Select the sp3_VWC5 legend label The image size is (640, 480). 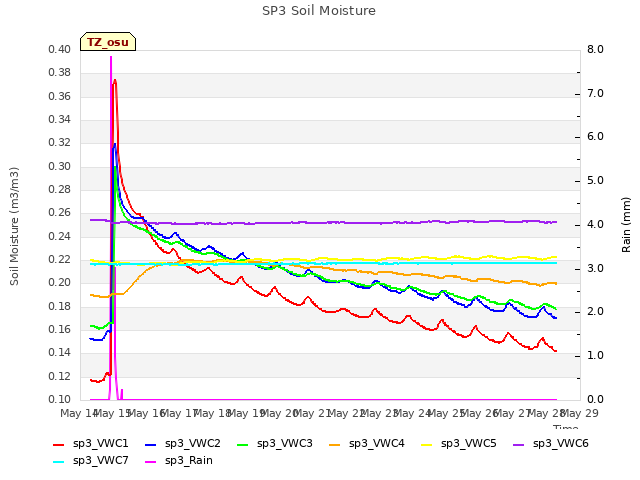(469, 443)
